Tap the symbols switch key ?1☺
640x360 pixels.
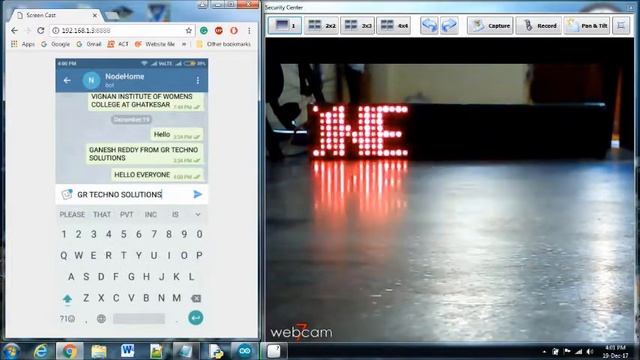click(67, 319)
